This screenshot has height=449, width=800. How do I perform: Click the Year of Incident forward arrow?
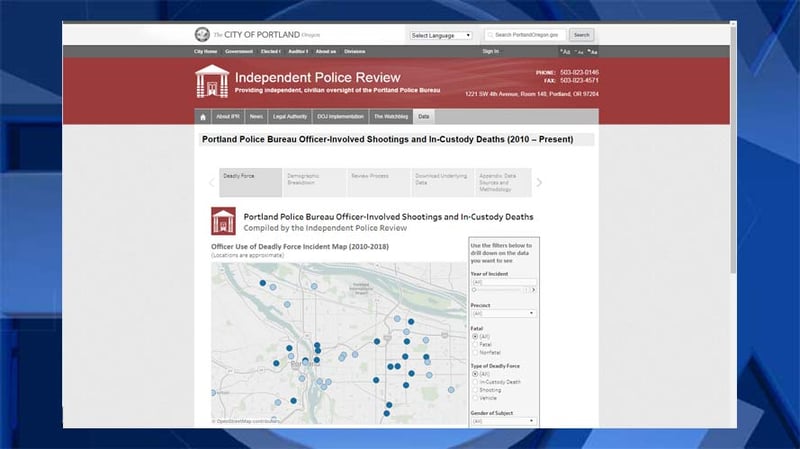534,290
